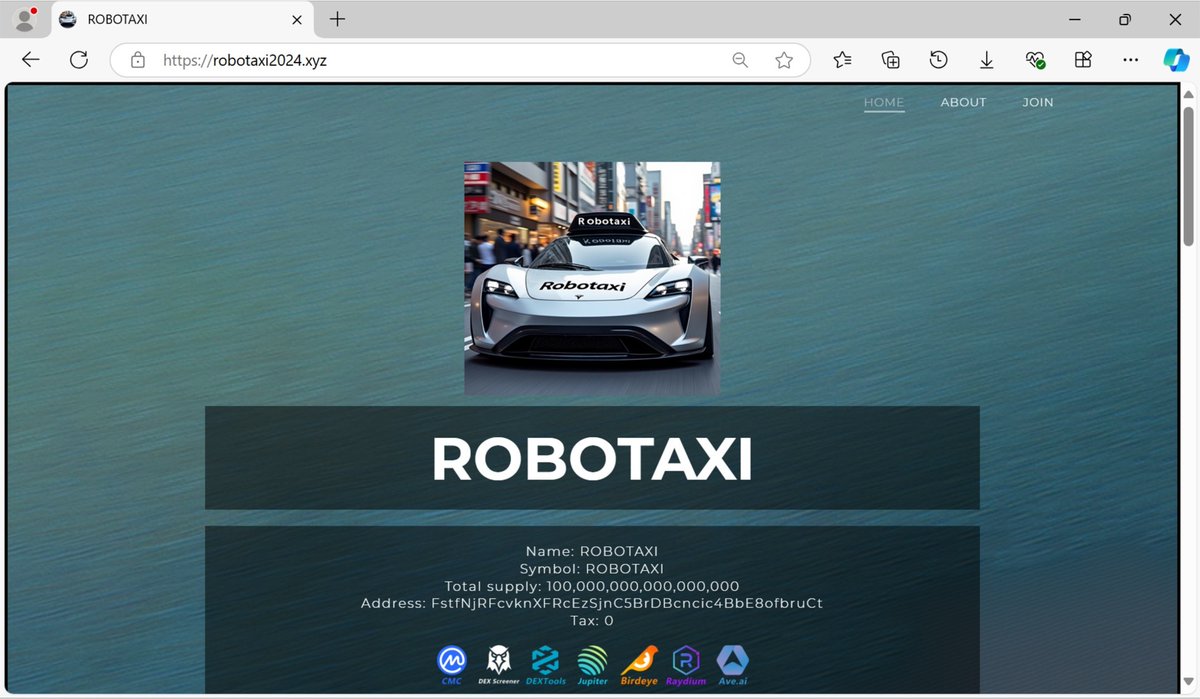Click the DEX Screener icon

498,662
